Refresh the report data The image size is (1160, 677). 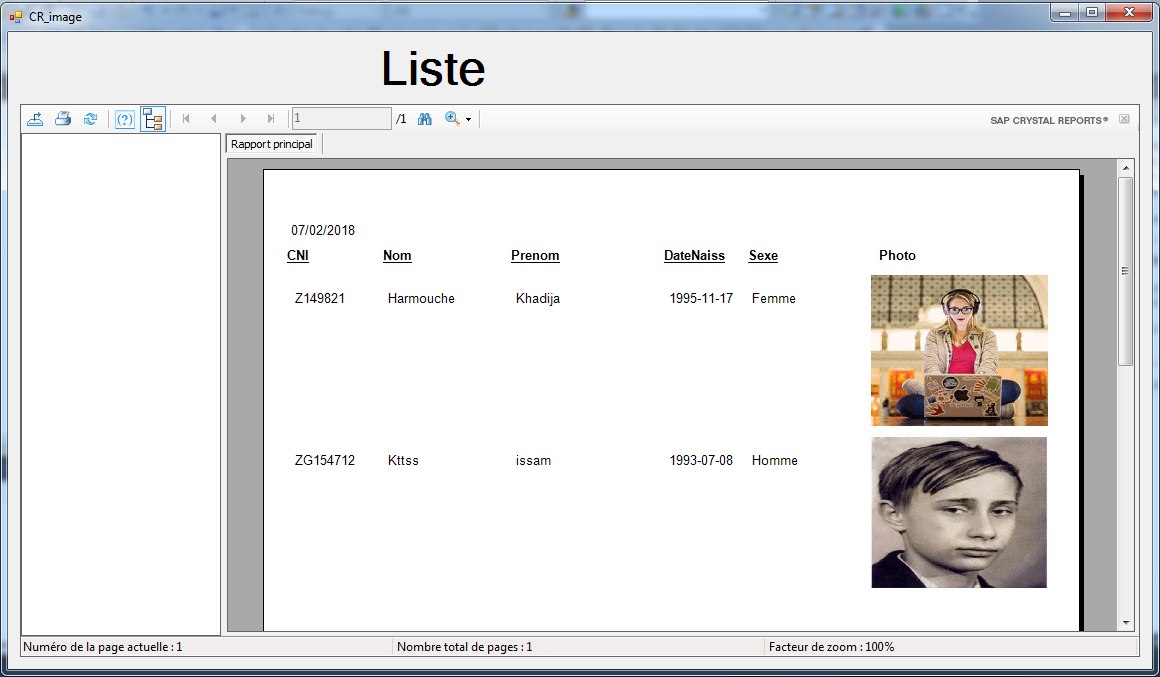(90, 118)
